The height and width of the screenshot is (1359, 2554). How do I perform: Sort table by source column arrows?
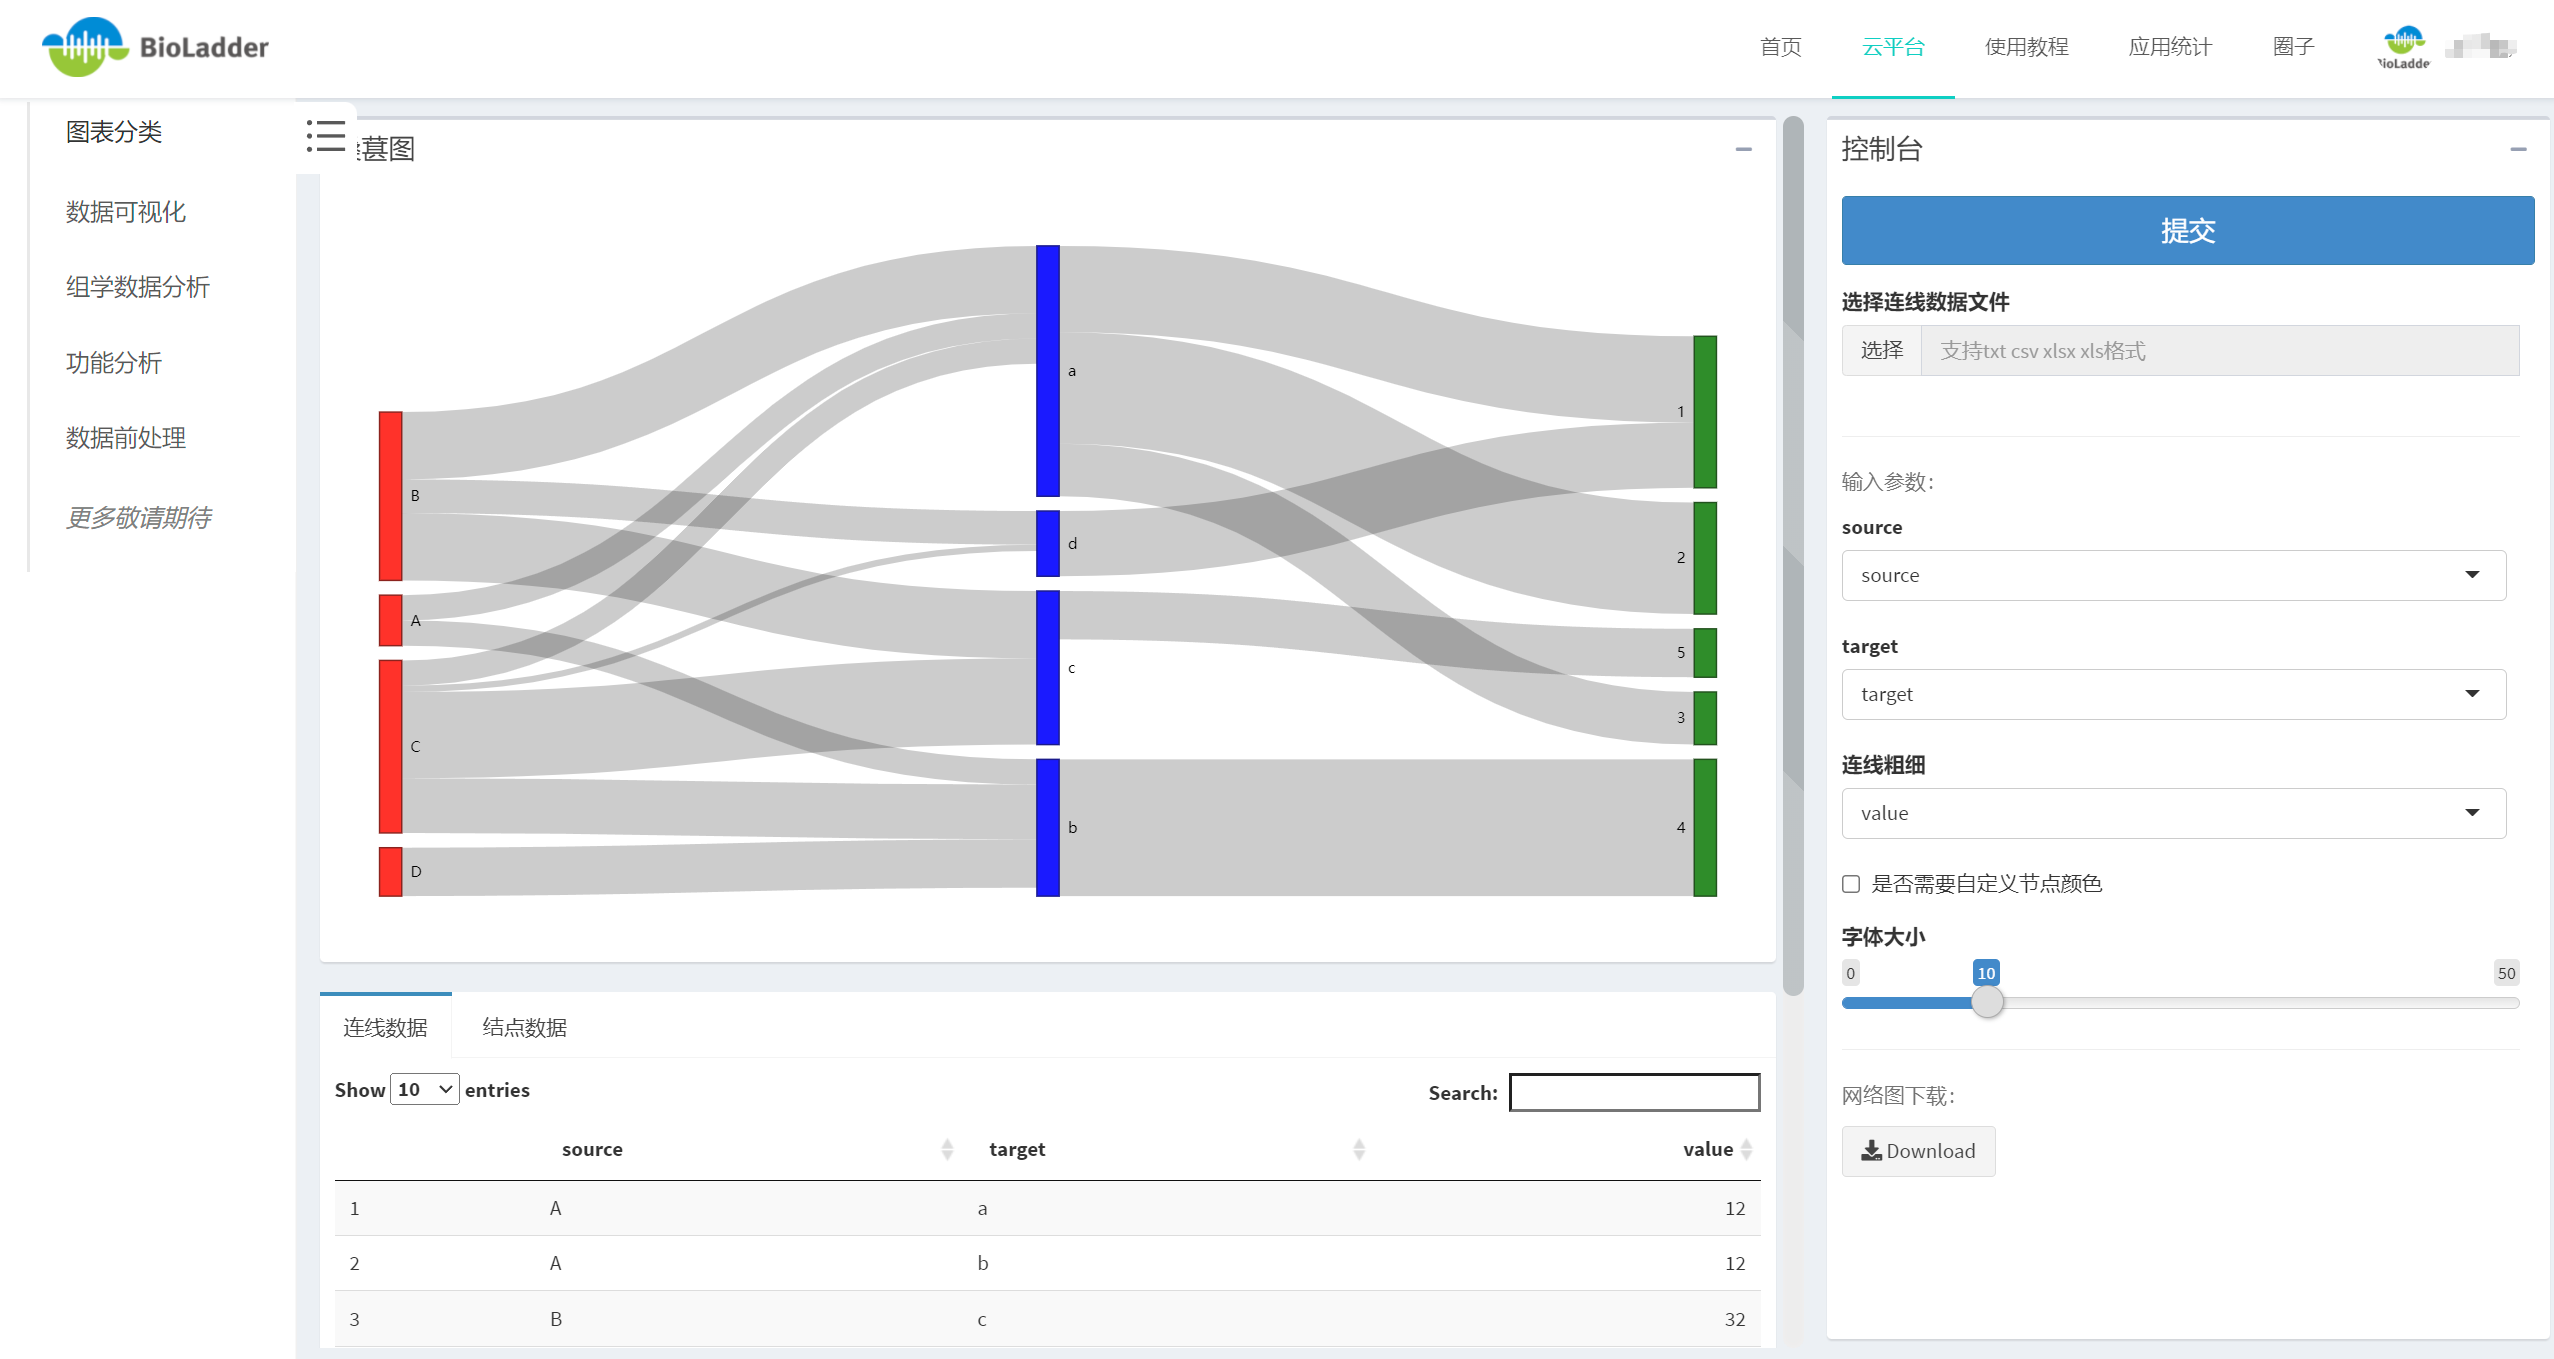pos(946,1149)
